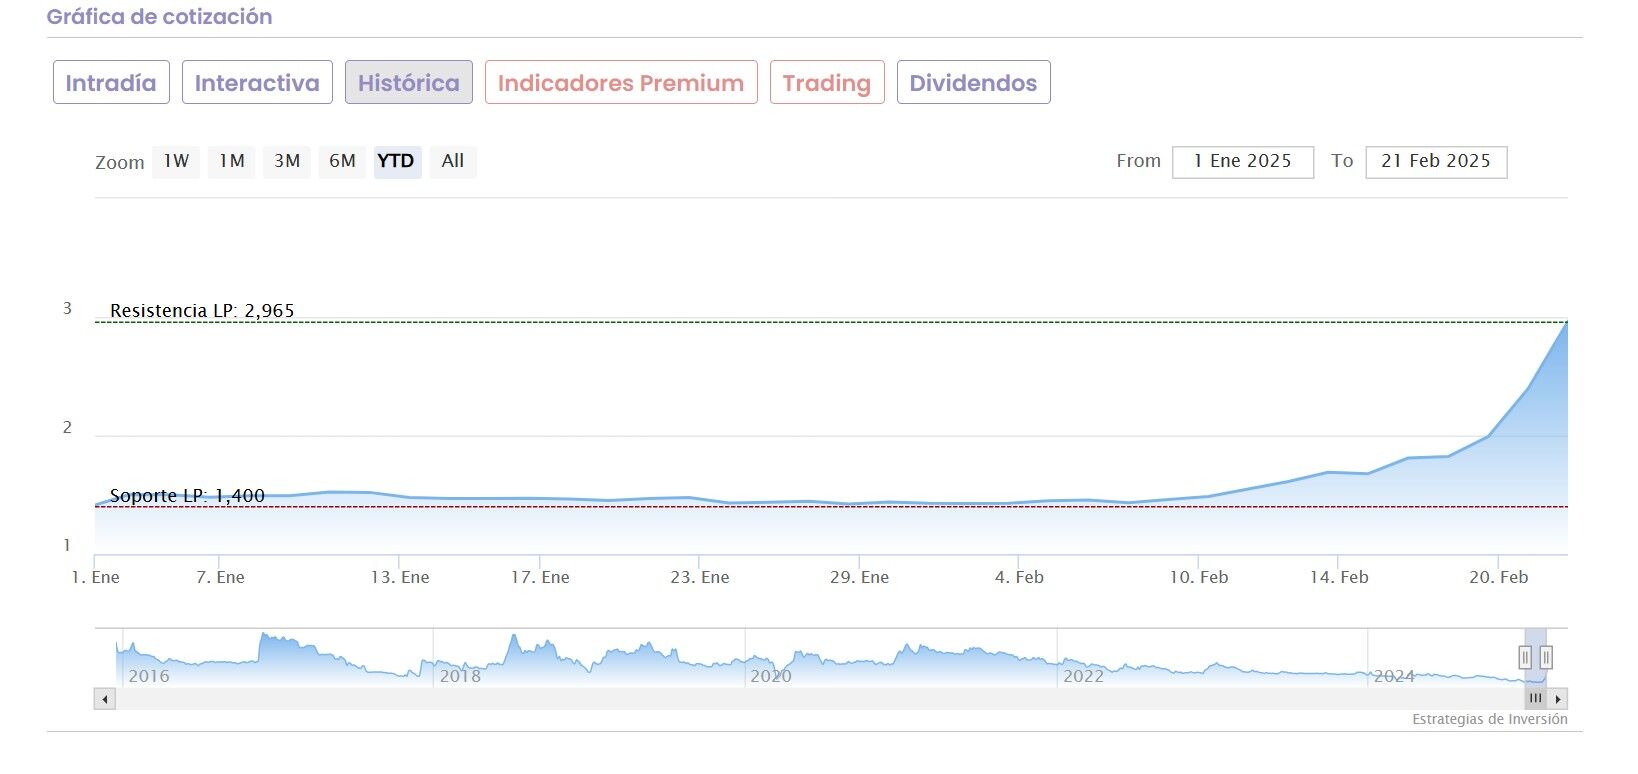Open Indicadores Premium tab
The height and width of the screenshot is (774, 1638).
coord(621,83)
